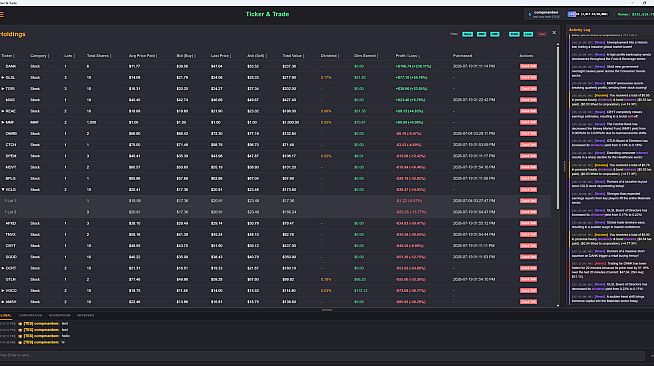Sort by Category column header
Screen dimensions: 654x366
(x=39, y=55)
